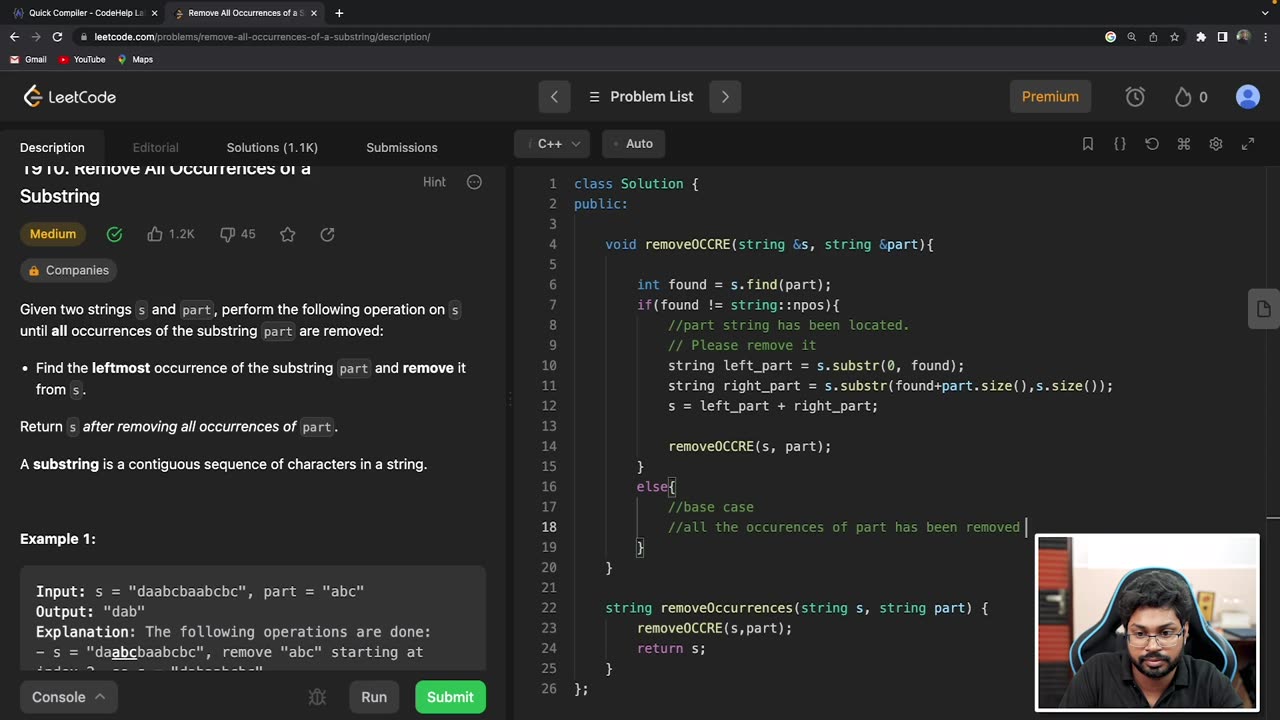The image size is (1280, 720).
Task: Open a new browser tab
Action: pos(339,13)
